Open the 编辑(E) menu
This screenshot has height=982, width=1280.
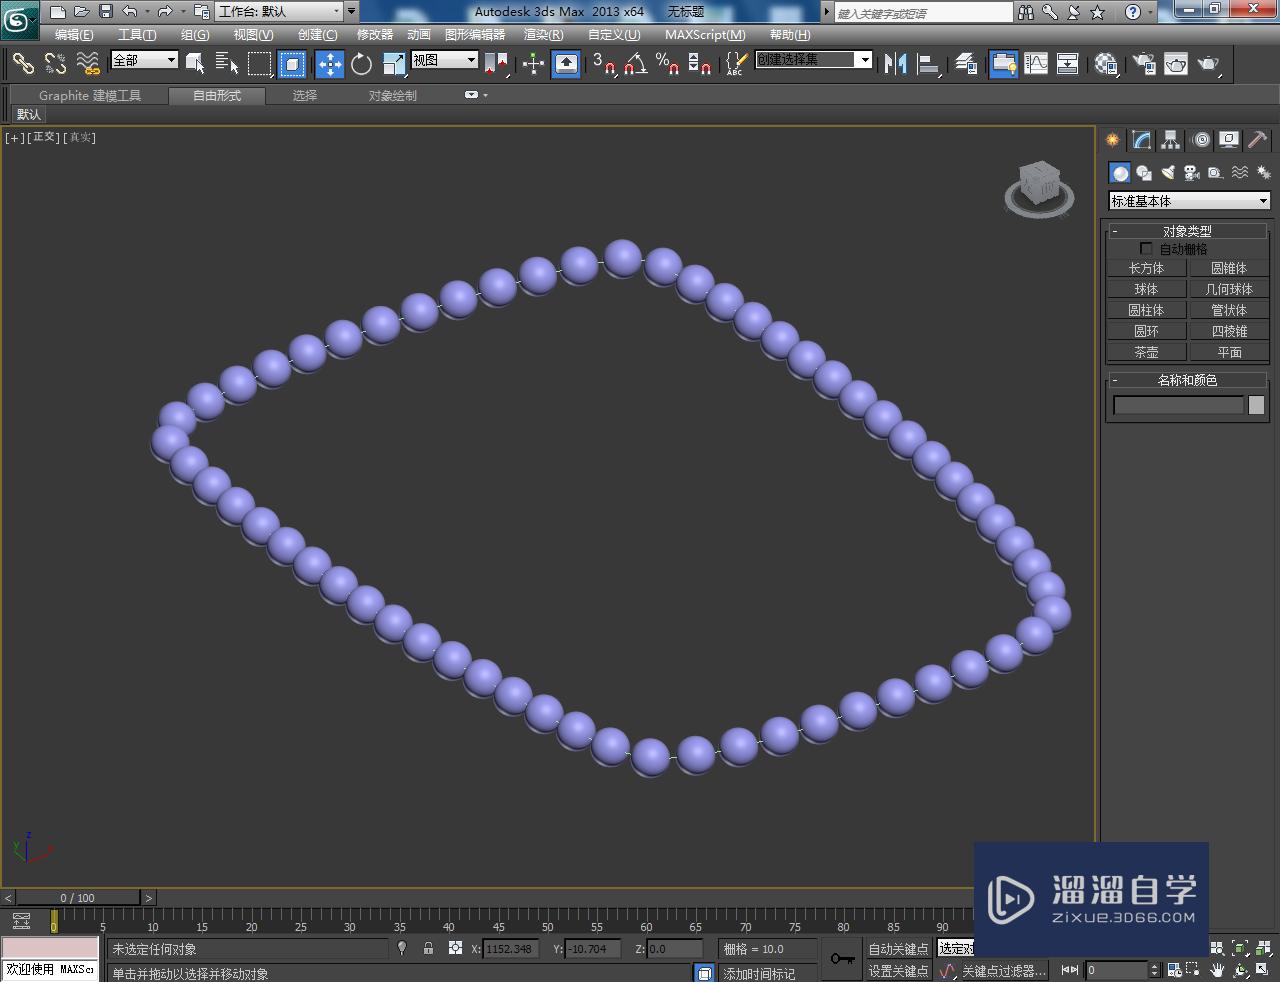tap(74, 34)
